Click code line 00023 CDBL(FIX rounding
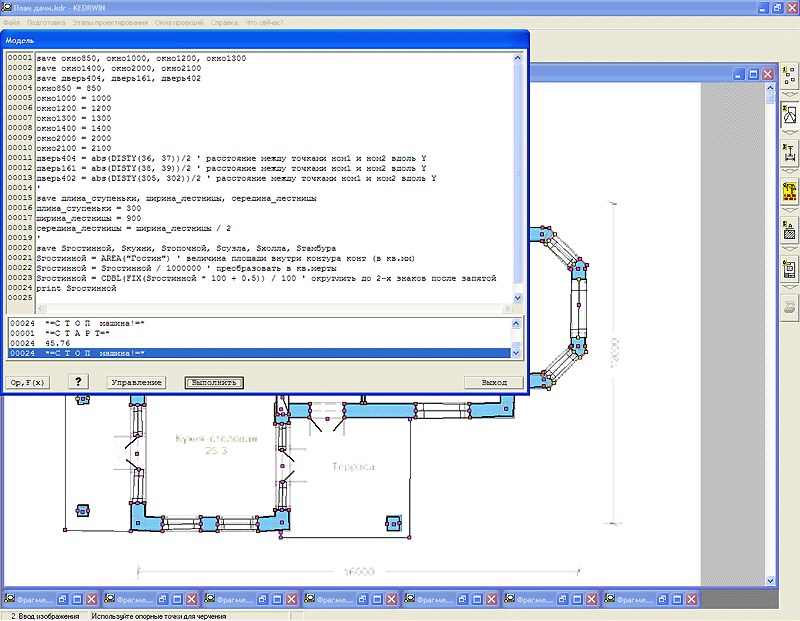The height and width of the screenshot is (621, 800). [266, 278]
